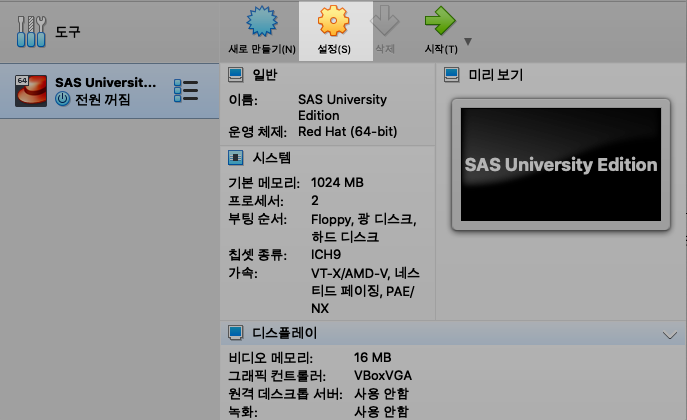Open the 도구 tools entry
687x420 pixels.
[x=110, y=32]
